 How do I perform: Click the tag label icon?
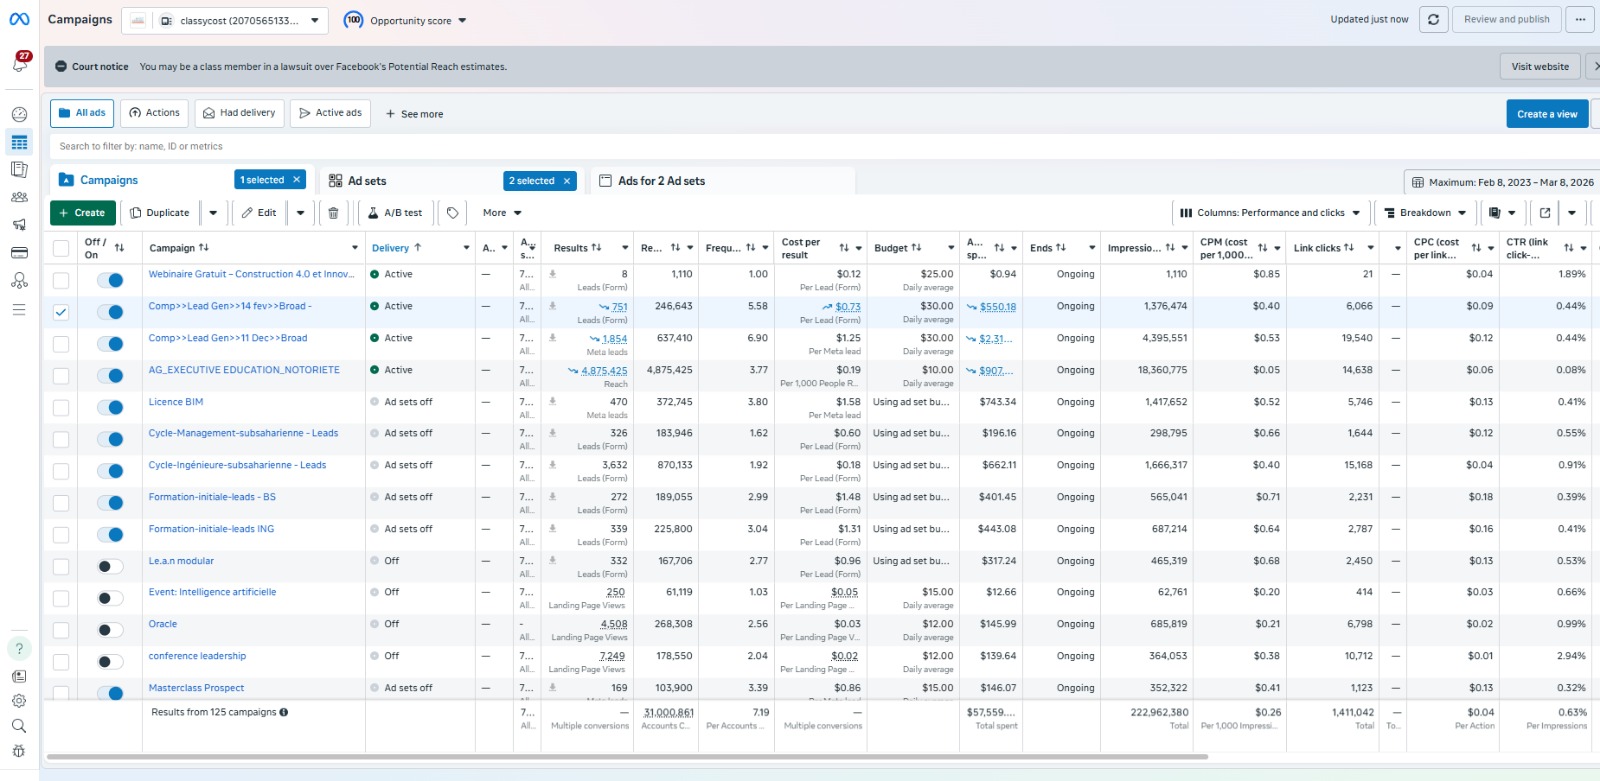click(453, 213)
